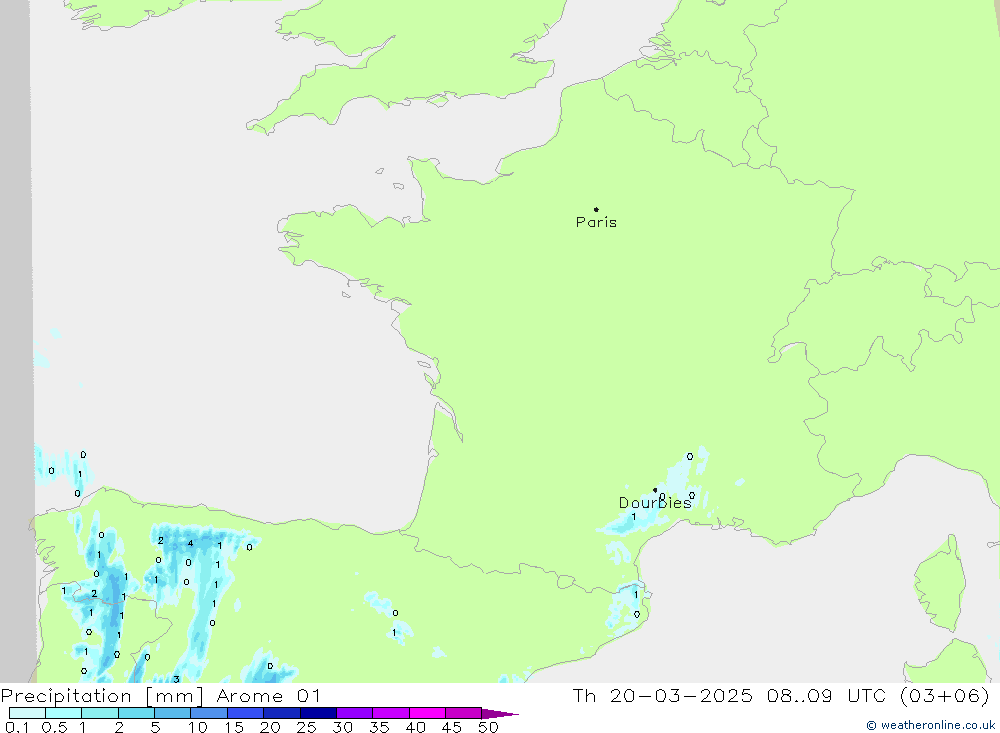Click the value 3 rain marker at bottom

point(176,679)
